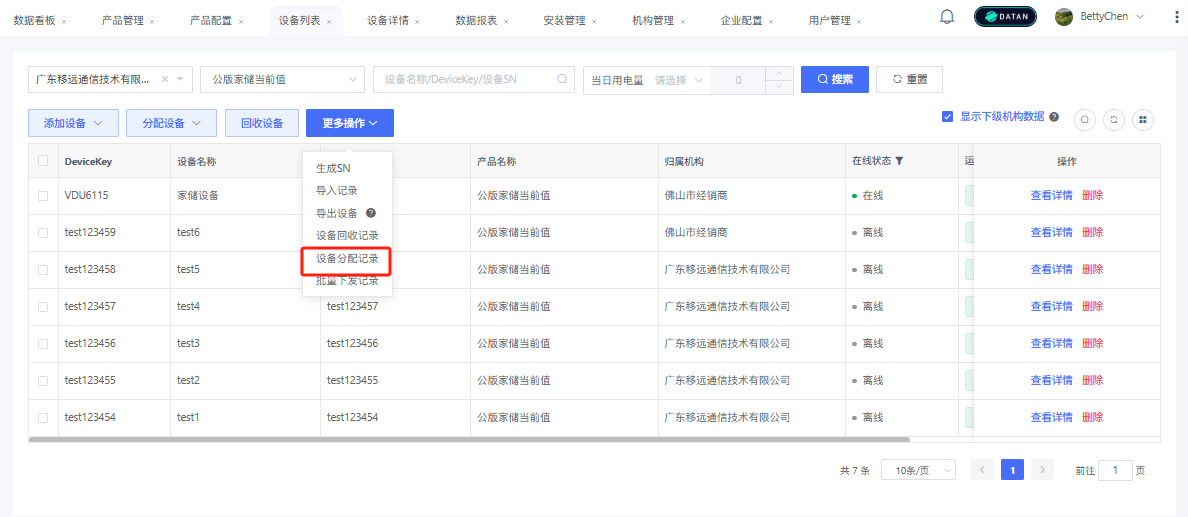The image size is (1188, 517).
Task: Uncheck the 显示下级机构数据 checkbox
Action: [947, 117]
